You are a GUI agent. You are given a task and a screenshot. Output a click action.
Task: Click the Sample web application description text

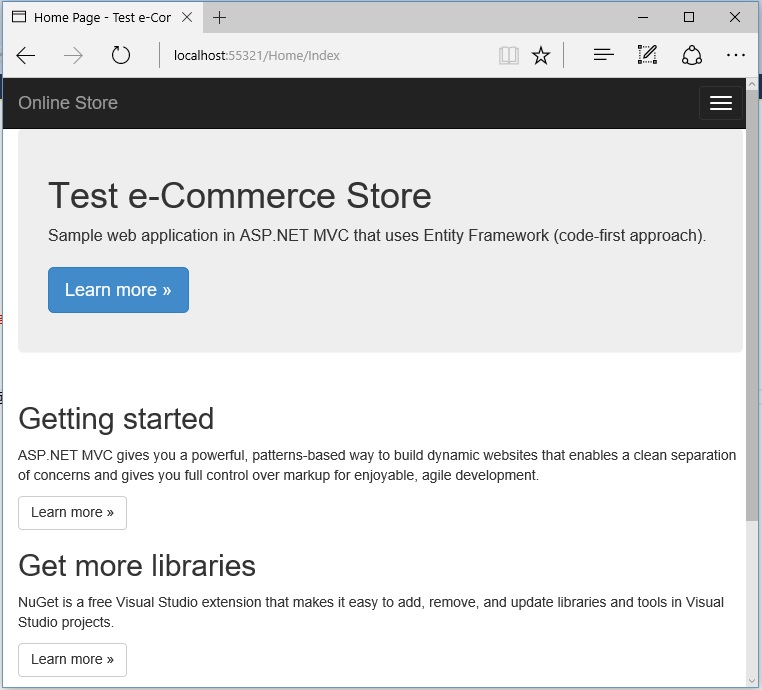click(377, 236)
